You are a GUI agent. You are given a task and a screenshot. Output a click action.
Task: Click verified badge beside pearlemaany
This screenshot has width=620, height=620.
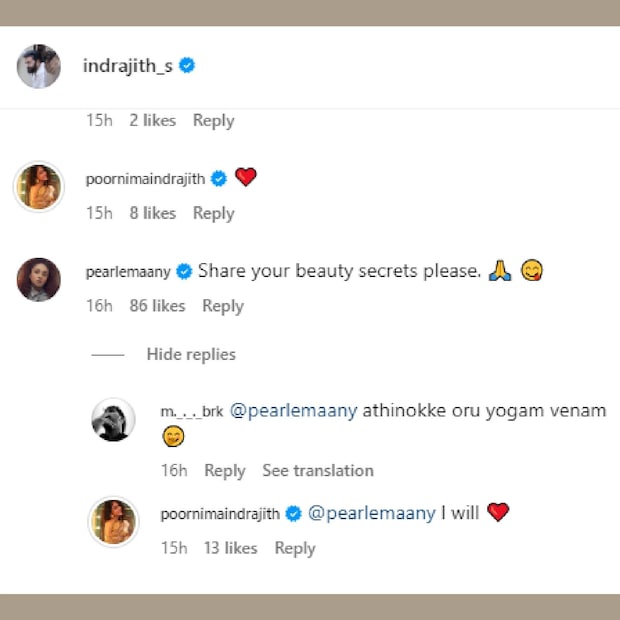coord(184,271)
